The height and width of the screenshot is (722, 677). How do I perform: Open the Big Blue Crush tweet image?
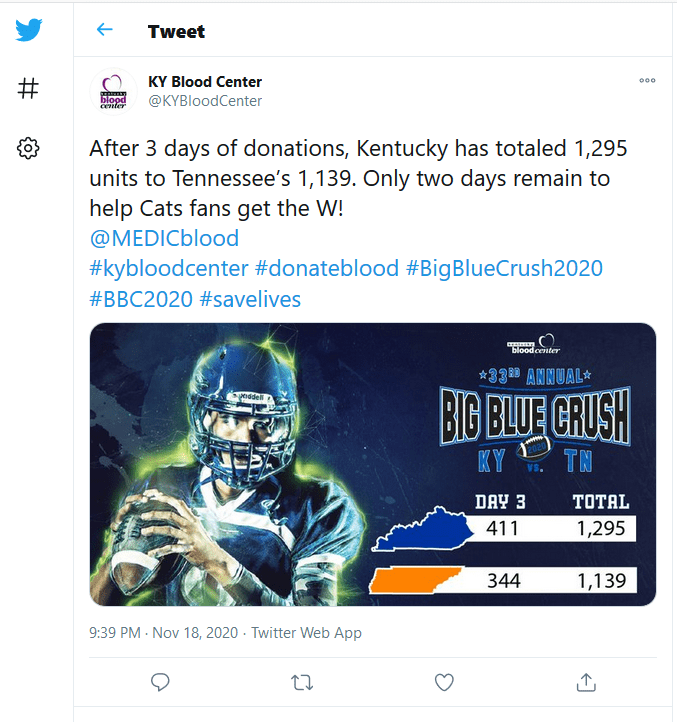[x=373, y=464]
